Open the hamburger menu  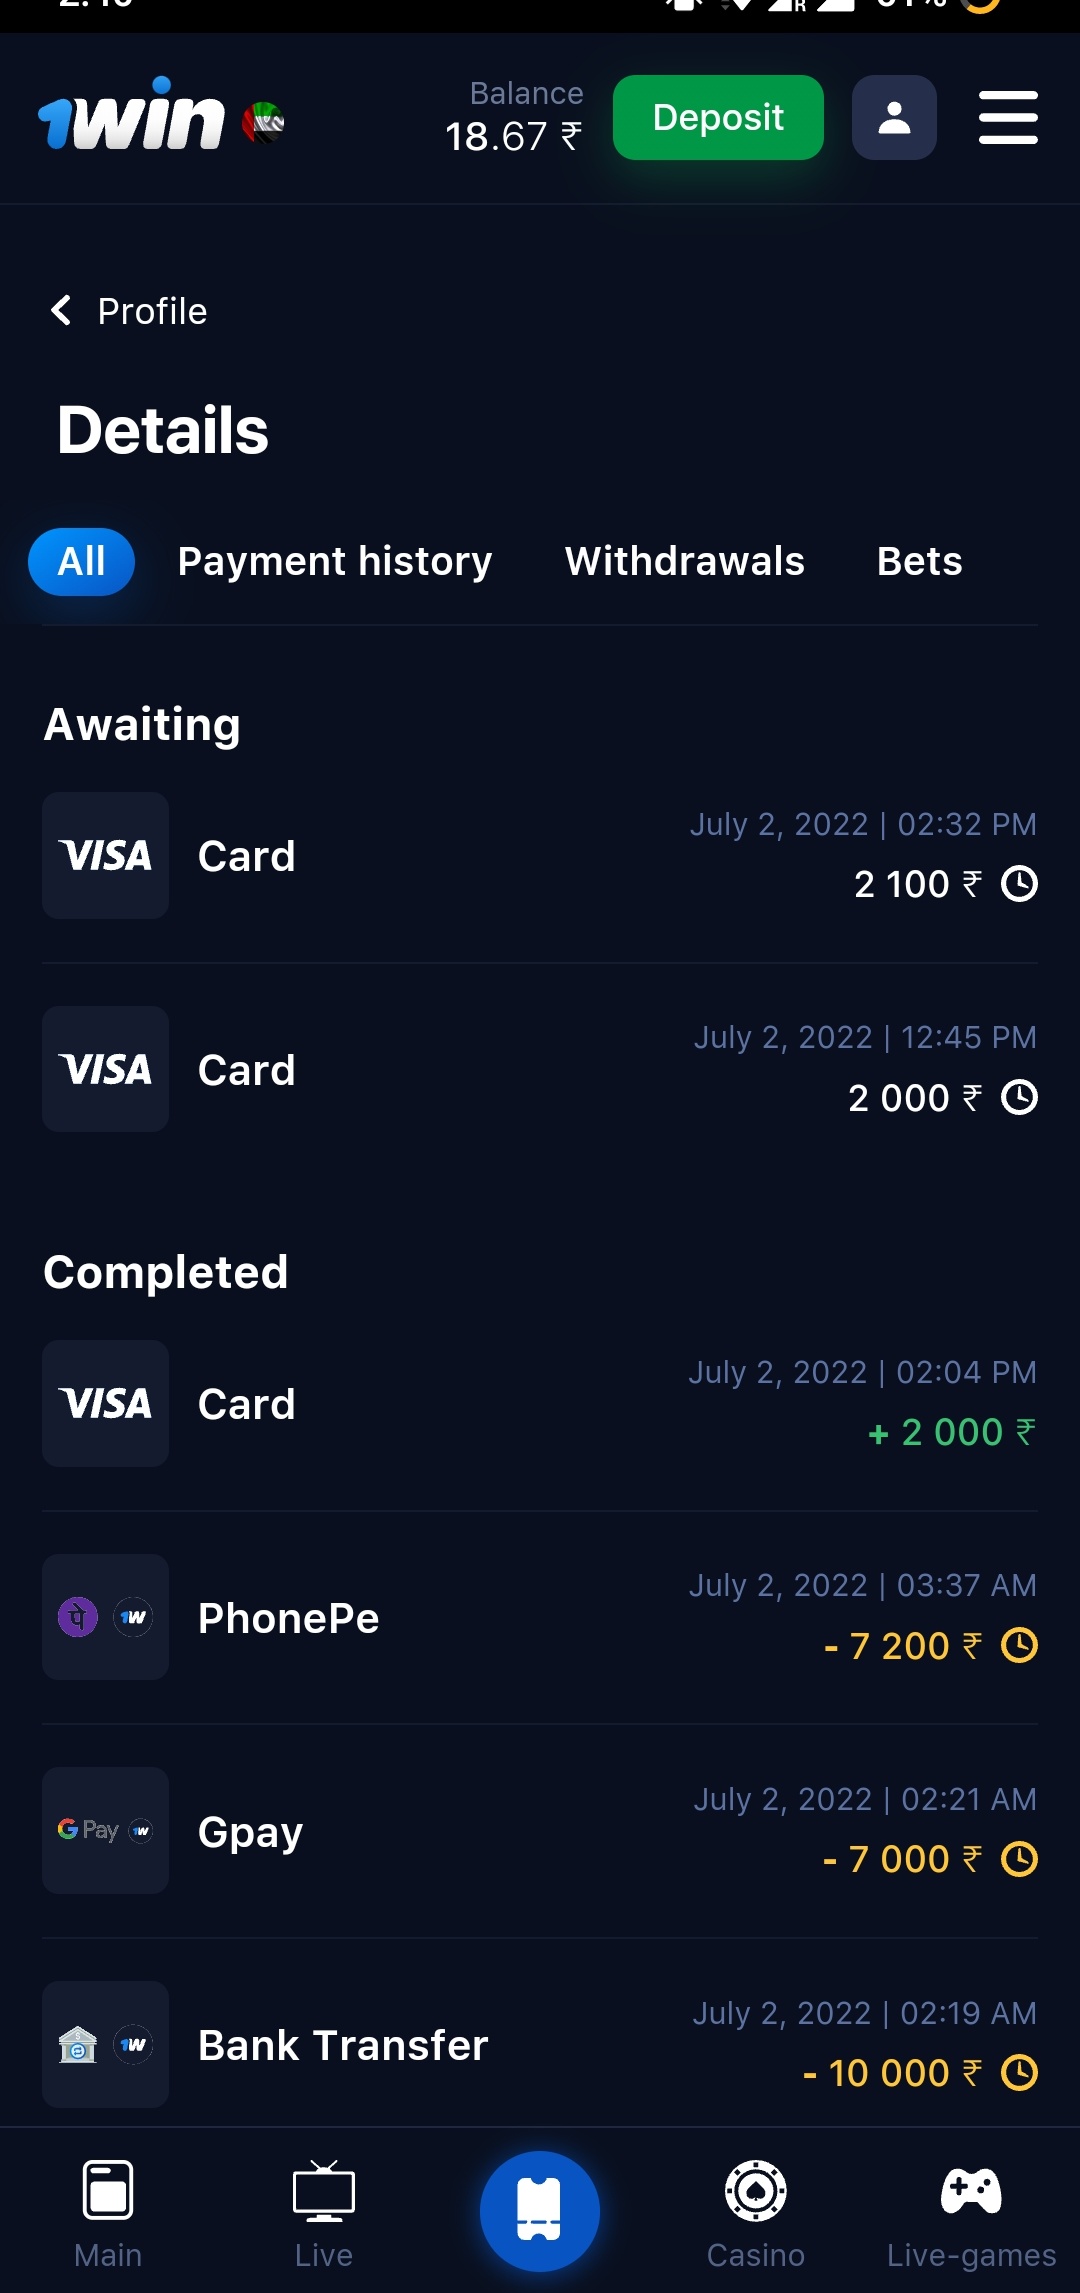[x=1008, y=118]
